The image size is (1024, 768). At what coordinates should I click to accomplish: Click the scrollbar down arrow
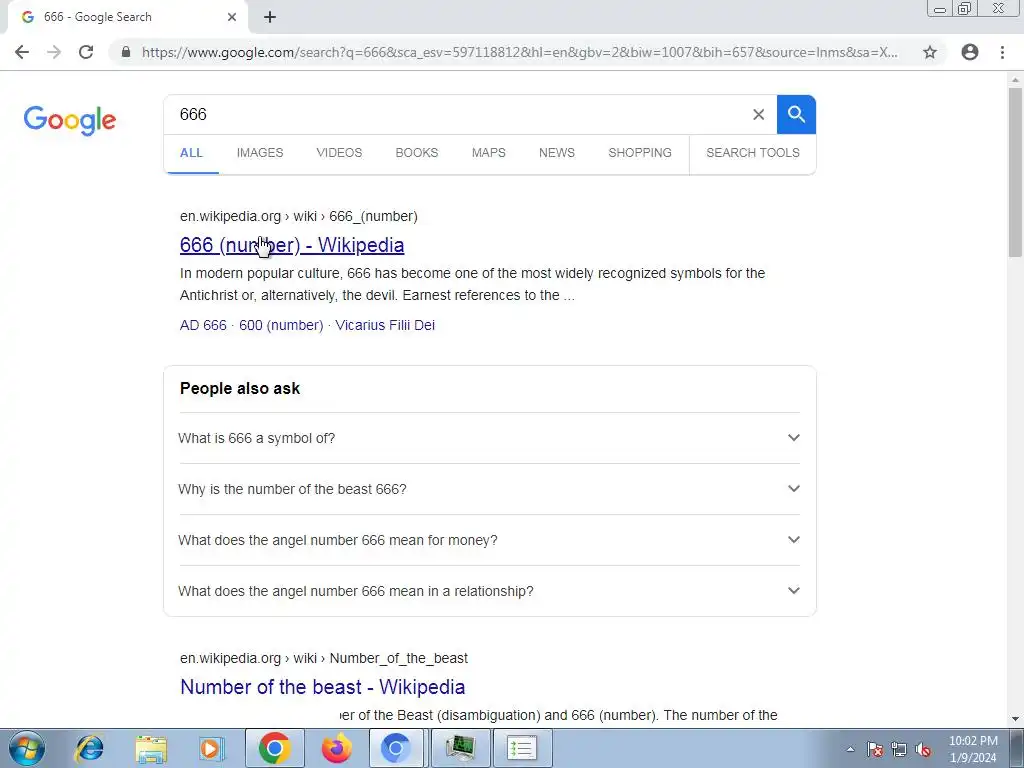click(1015, 720)
